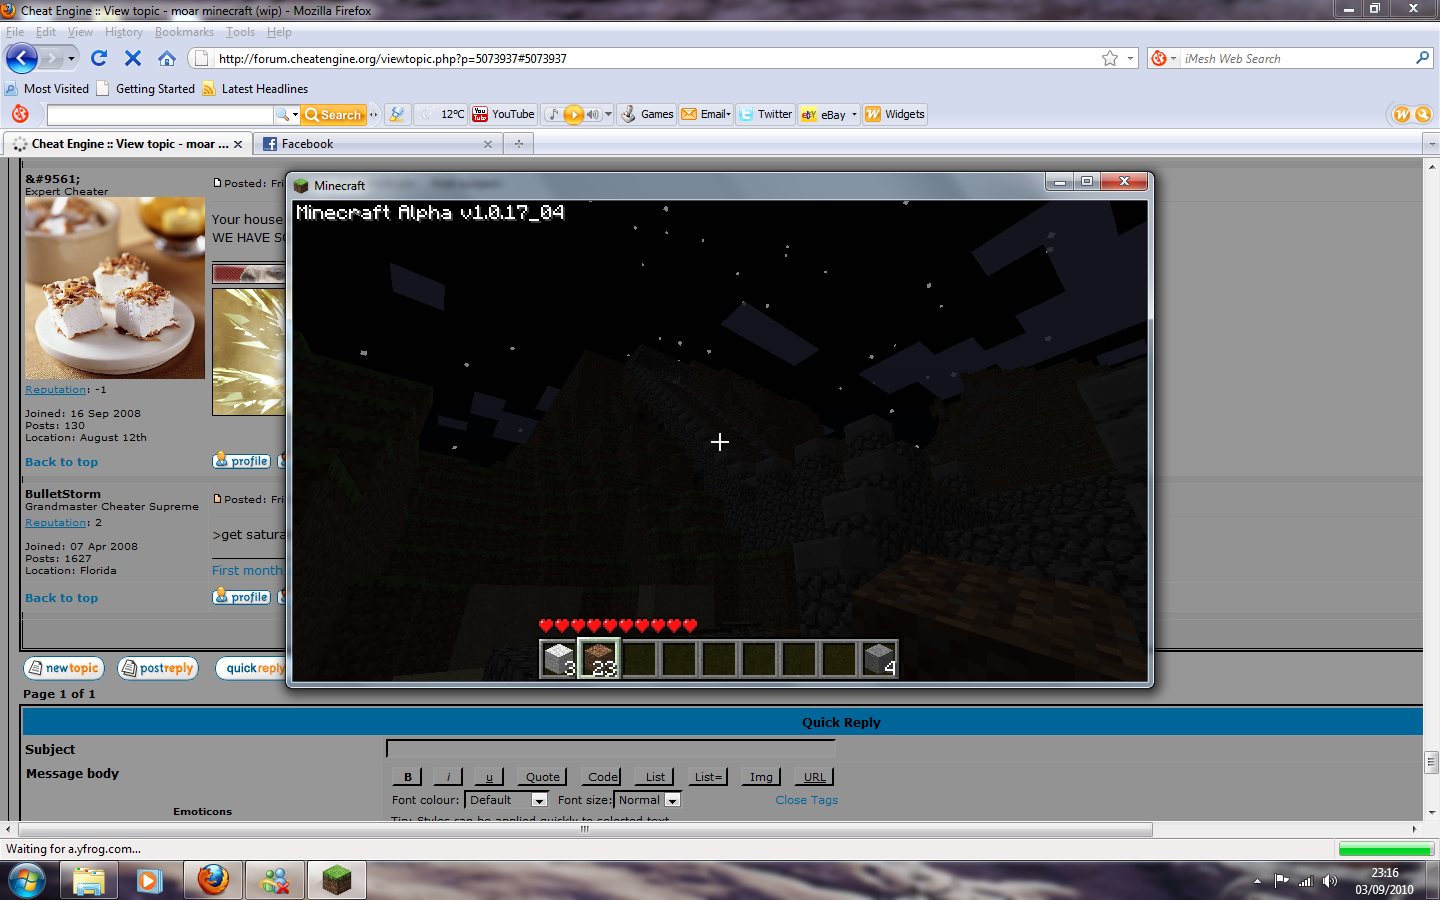The width and height of the screenshot is (1440, 900).
Task: Click the forward navigation arrow
Action: [x=52, y=59]
